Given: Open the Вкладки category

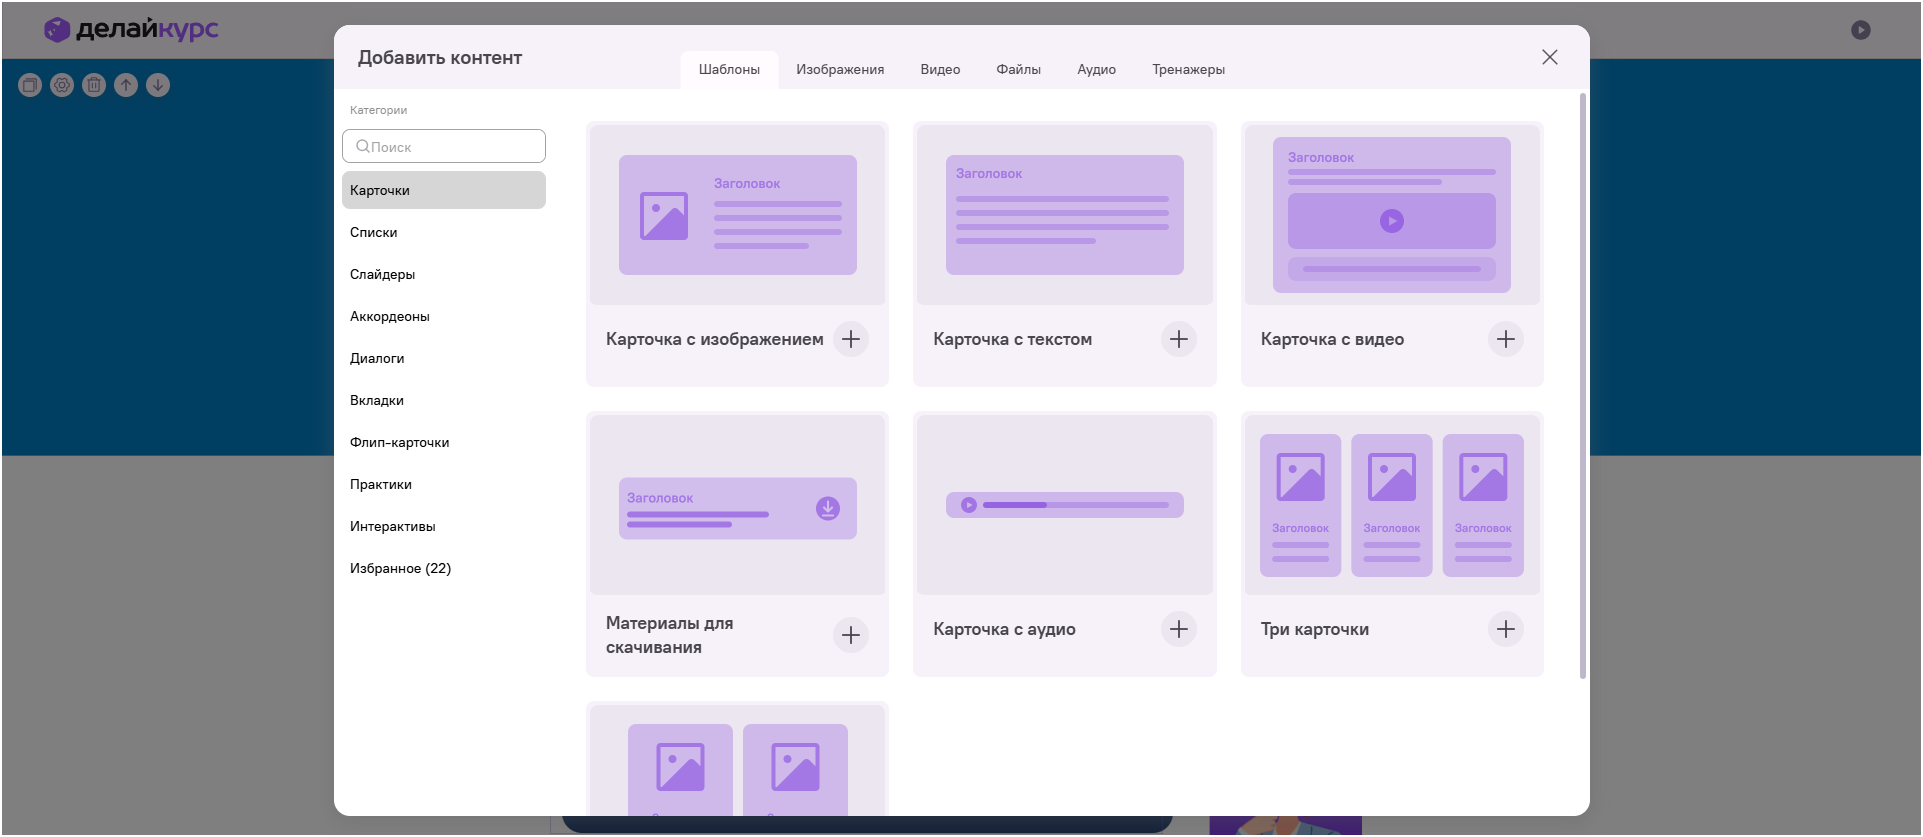Looking at the screenshot, I should pos(444,400).
